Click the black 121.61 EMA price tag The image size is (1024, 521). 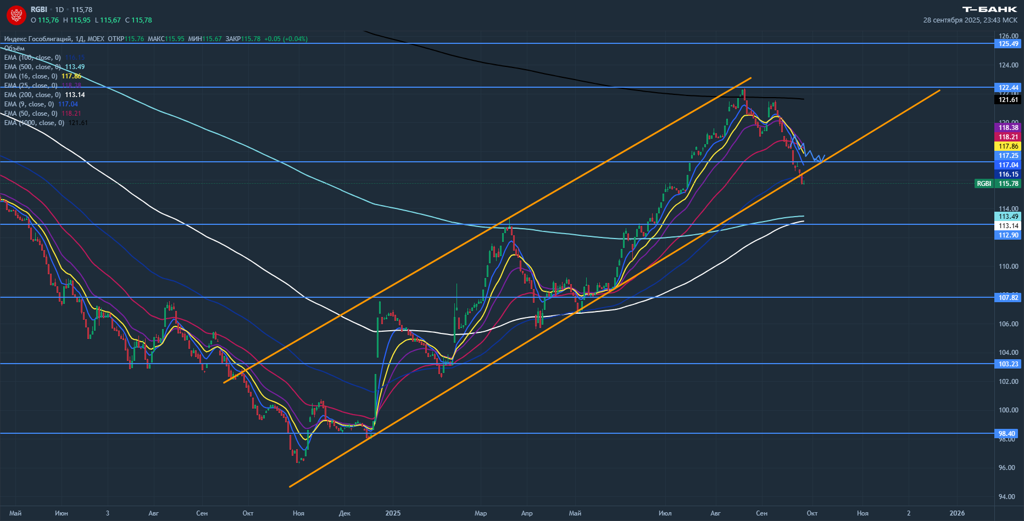pos(1007,100)
